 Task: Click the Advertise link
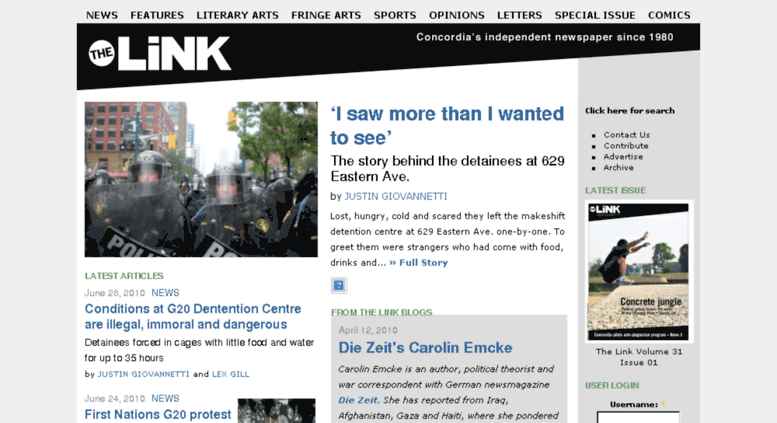tap(623, 157)
